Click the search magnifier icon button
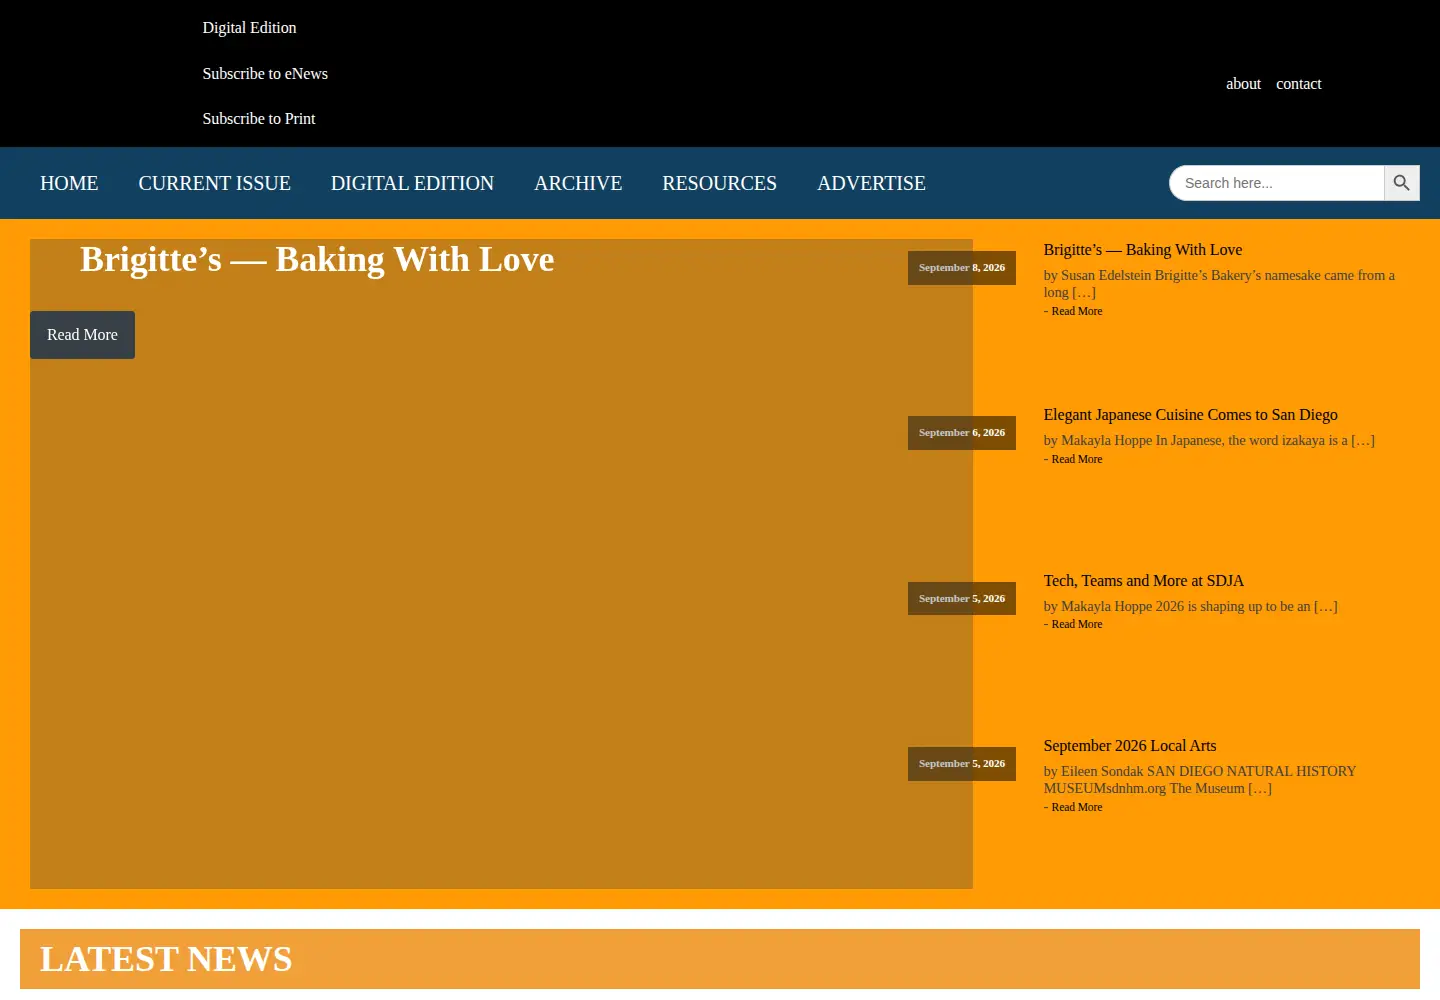 point(1402,183)
